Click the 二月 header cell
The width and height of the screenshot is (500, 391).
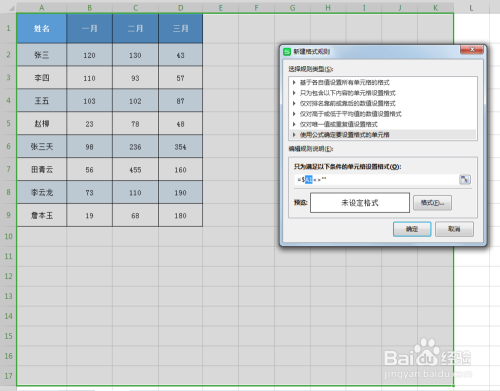click(136, 29)
